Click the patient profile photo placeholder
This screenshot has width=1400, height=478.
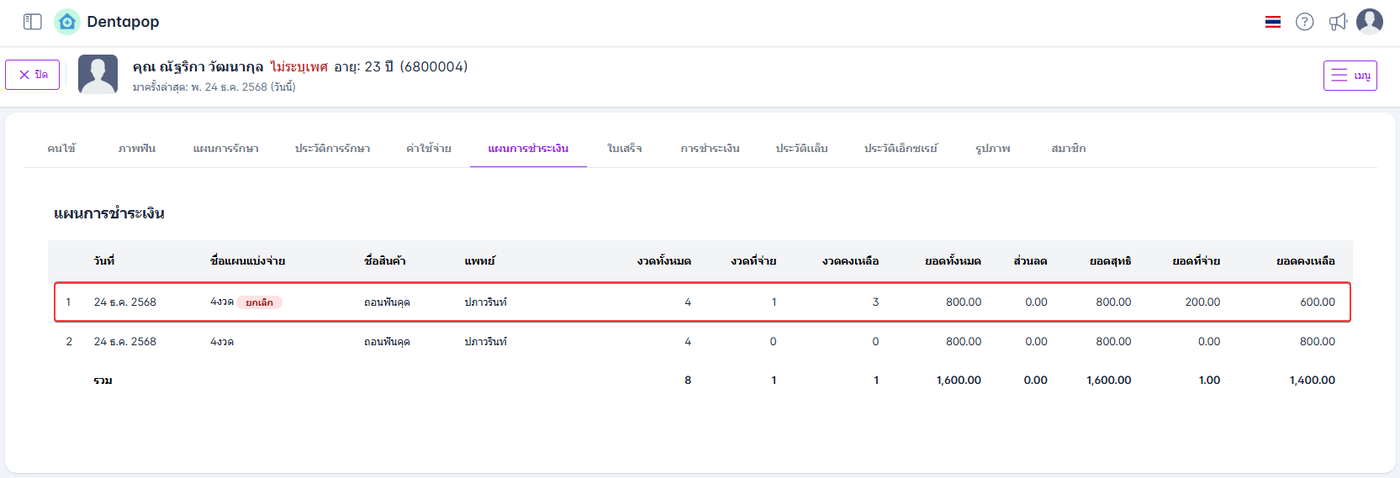98,75
